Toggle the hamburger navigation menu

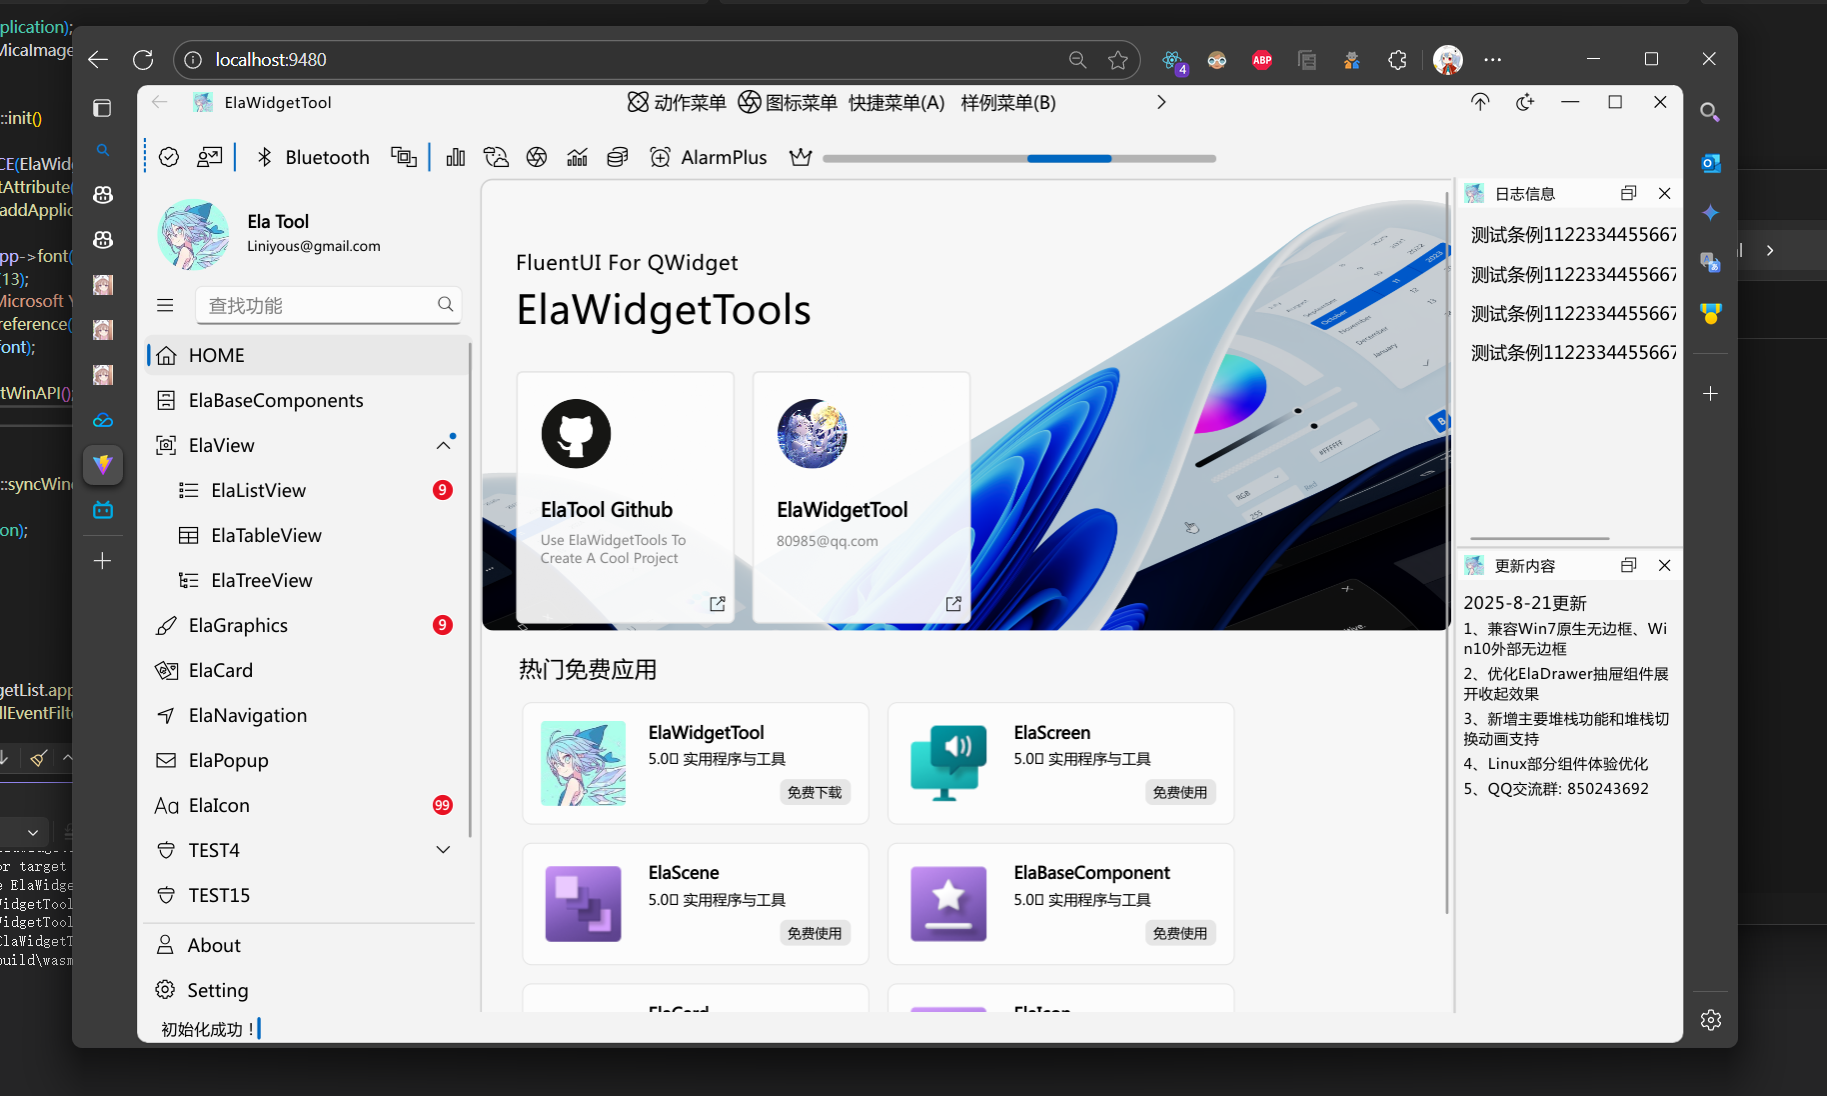[166, 305]
